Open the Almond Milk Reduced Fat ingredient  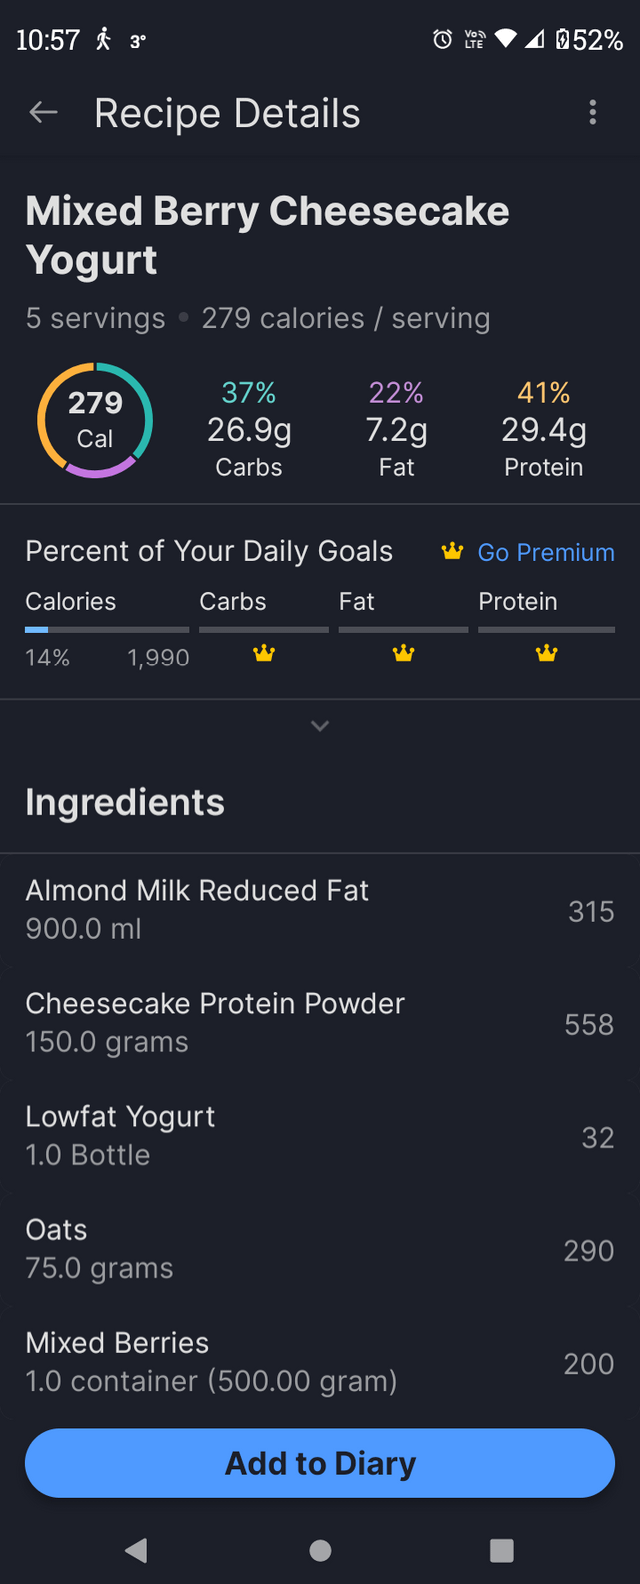320,910
